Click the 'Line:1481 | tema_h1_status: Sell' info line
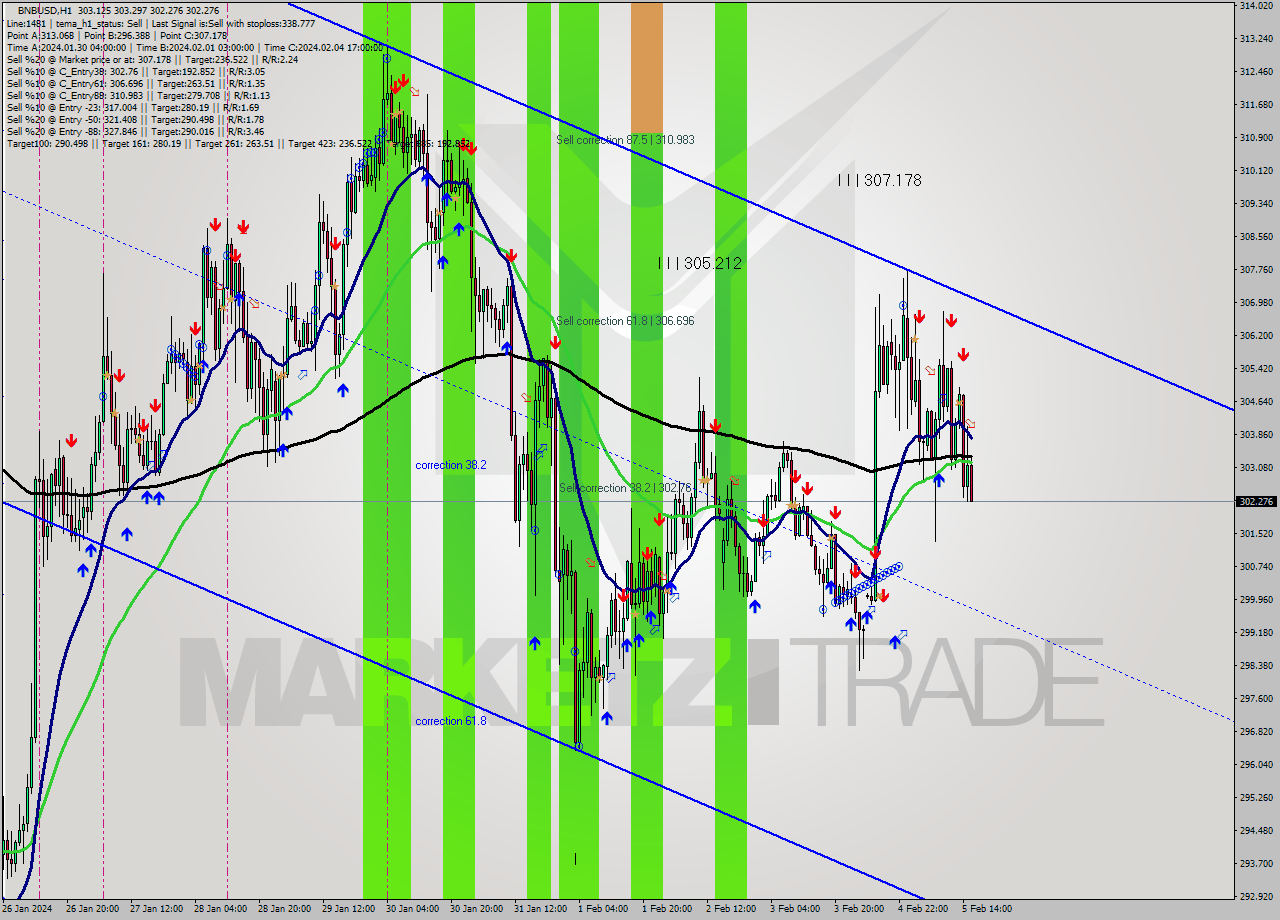Viewport: 1280px width, 920px height. click(160, 23)
